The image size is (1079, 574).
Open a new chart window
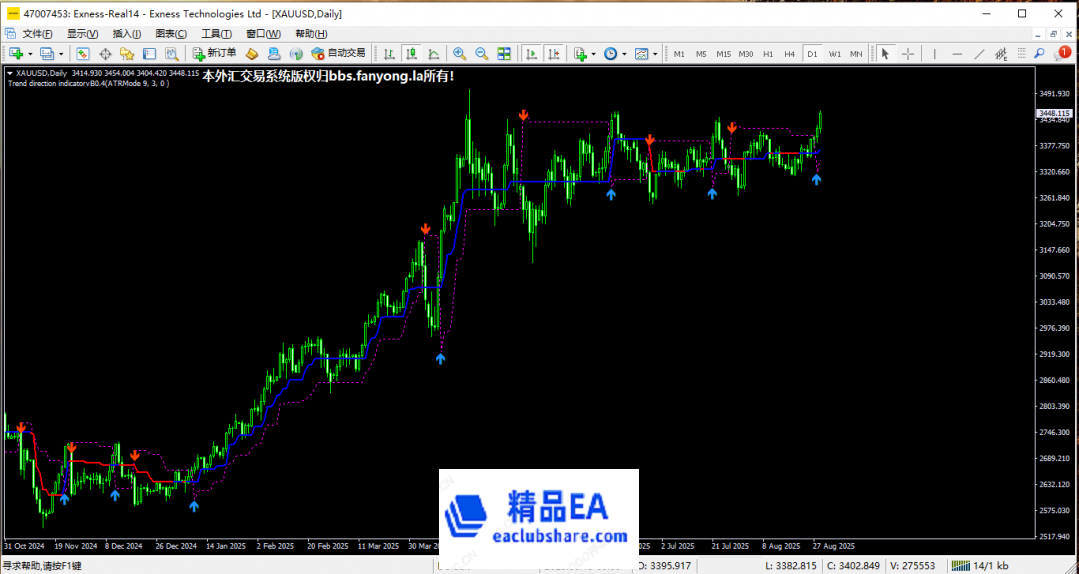click(16, 54)
